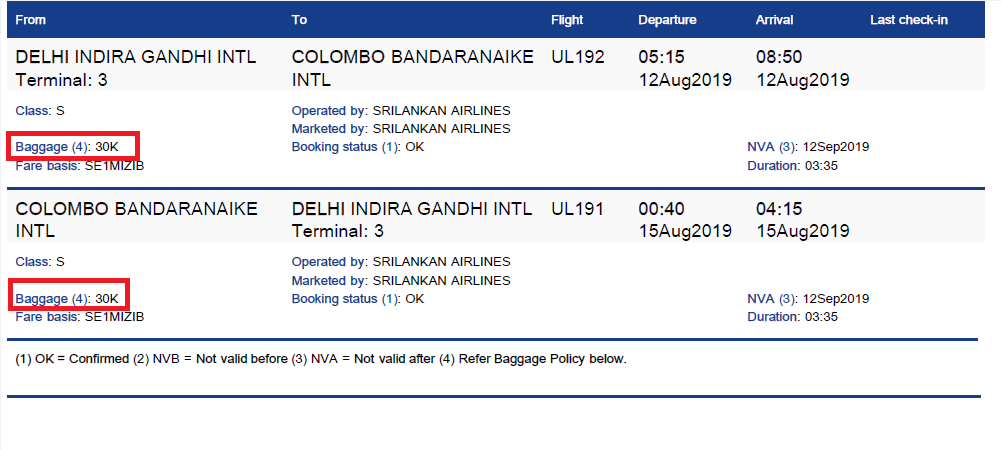1001x450 pixels.
Task: Select the 05:15 departure time
Action: point(660,57)
